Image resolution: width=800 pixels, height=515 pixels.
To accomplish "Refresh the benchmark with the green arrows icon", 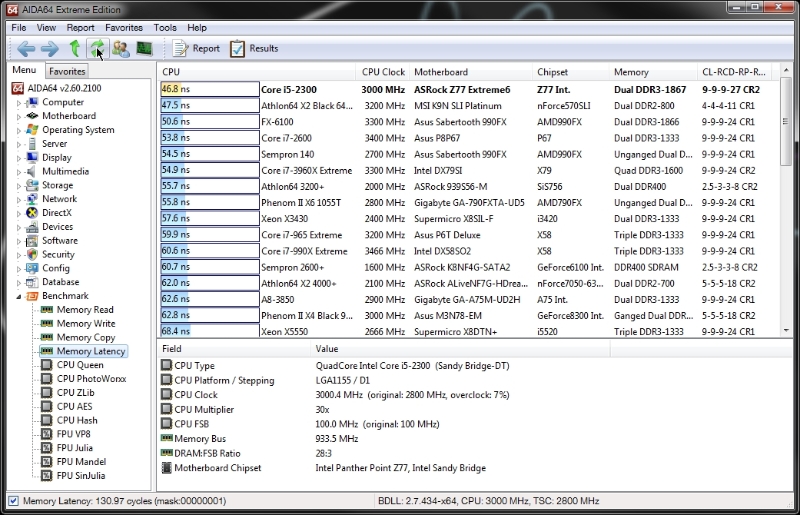I will pyautogui.click(x=97, y=48).
